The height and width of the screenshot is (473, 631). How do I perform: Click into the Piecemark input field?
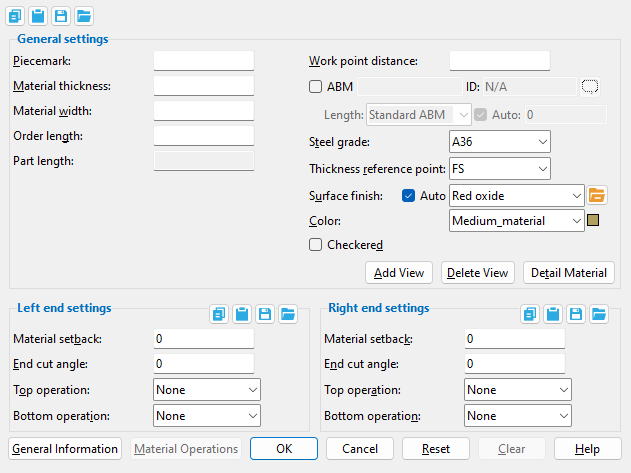click(x=204, y=62)
